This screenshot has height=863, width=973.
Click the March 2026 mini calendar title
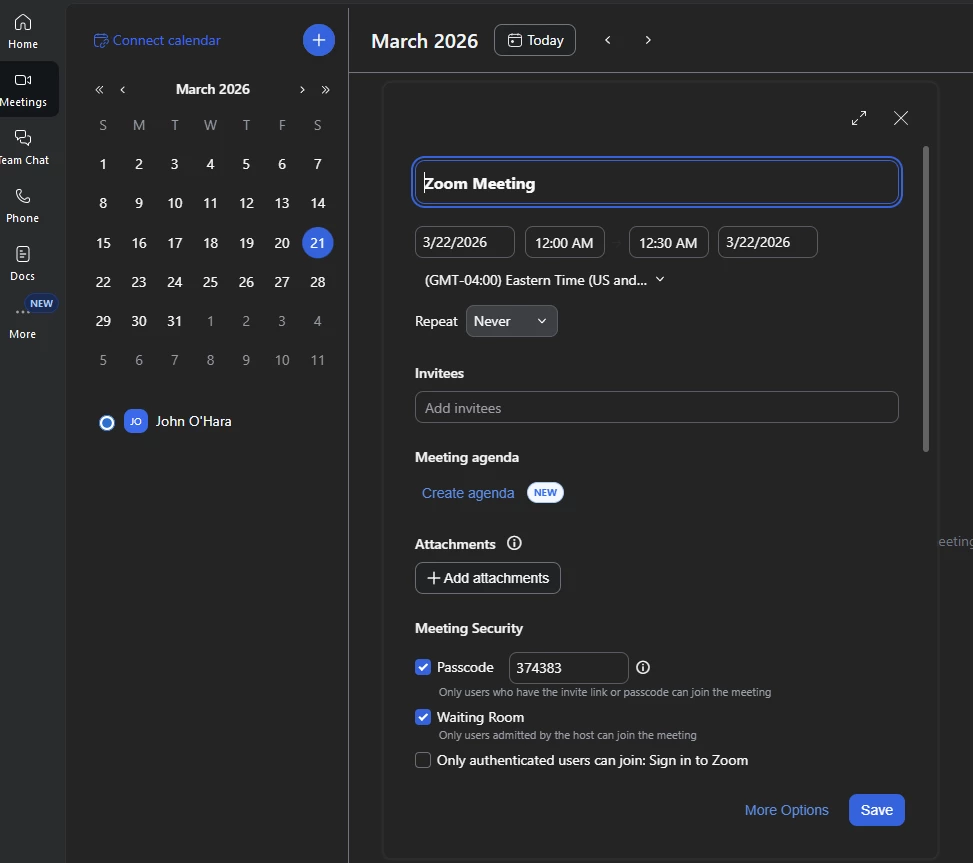(x=213, y=89)
